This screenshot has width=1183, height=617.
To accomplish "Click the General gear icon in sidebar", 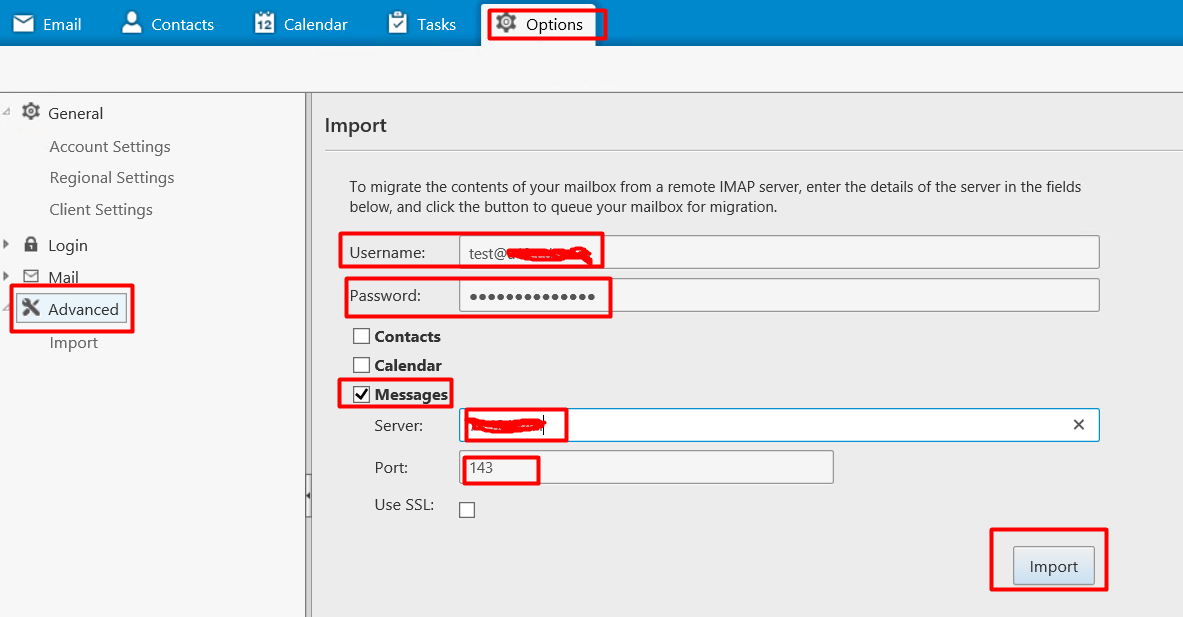I will tap(31, 112).
